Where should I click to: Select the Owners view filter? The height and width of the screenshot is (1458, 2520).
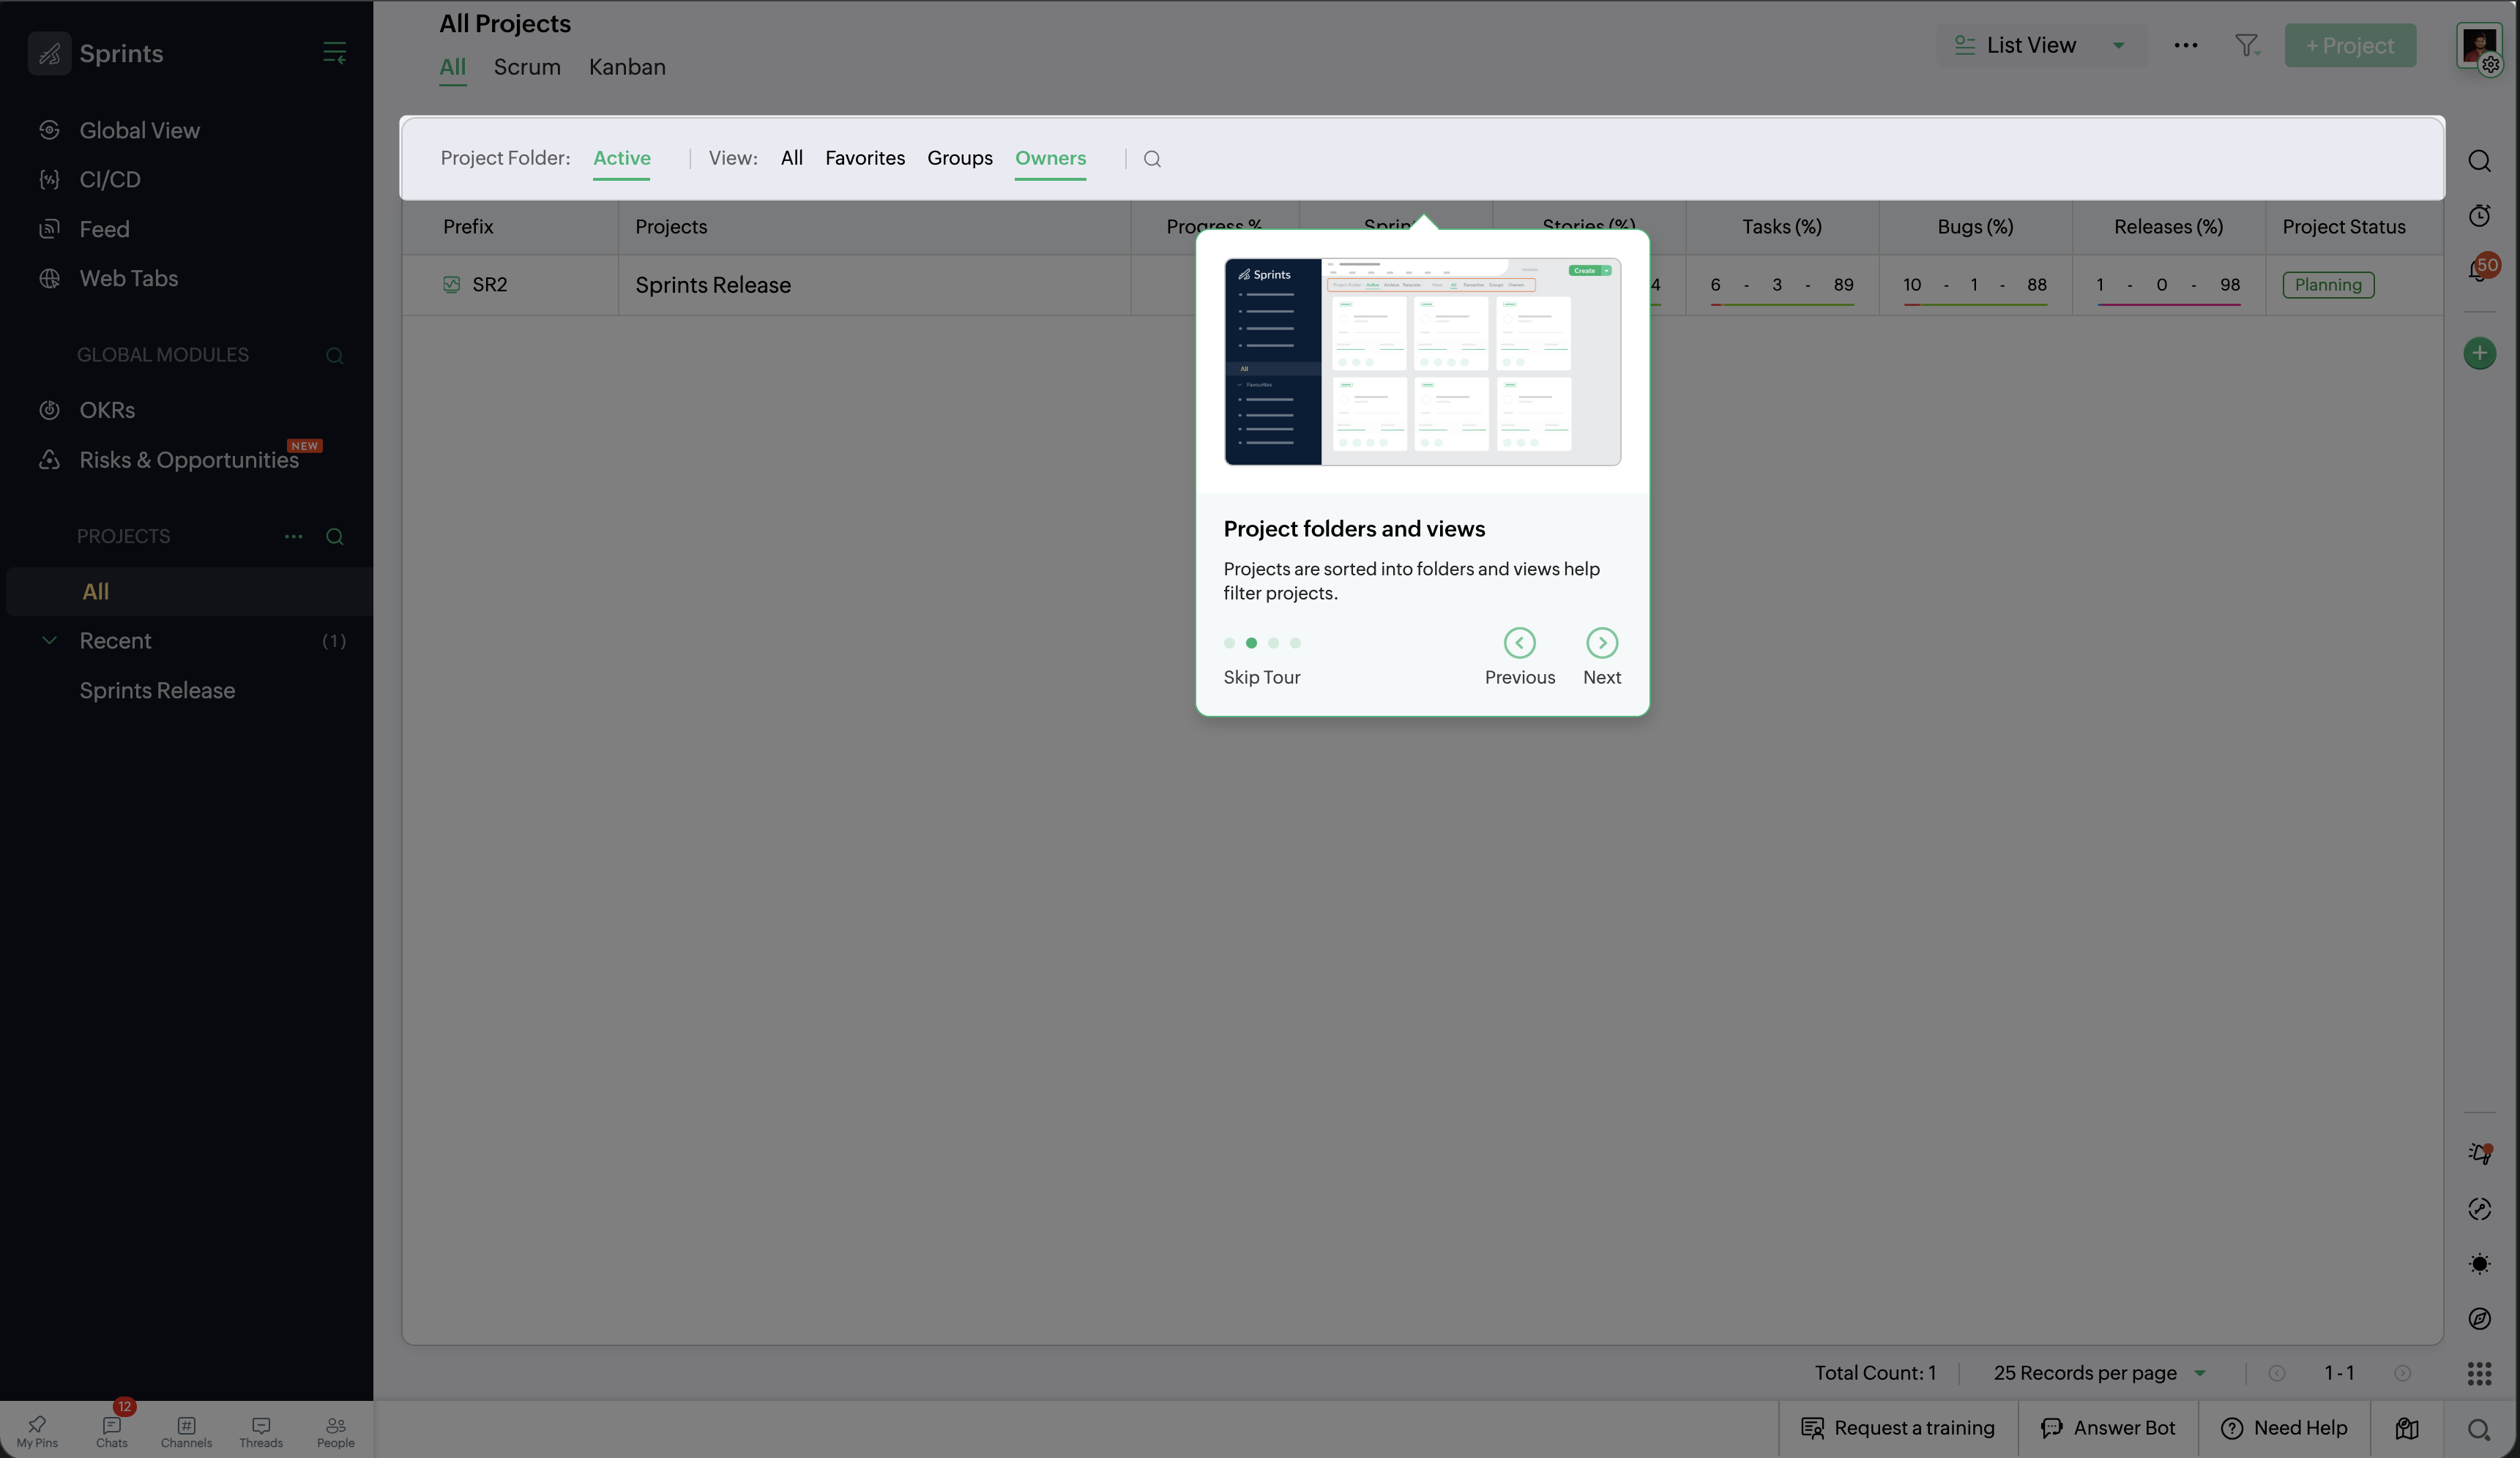point(1051,158)
